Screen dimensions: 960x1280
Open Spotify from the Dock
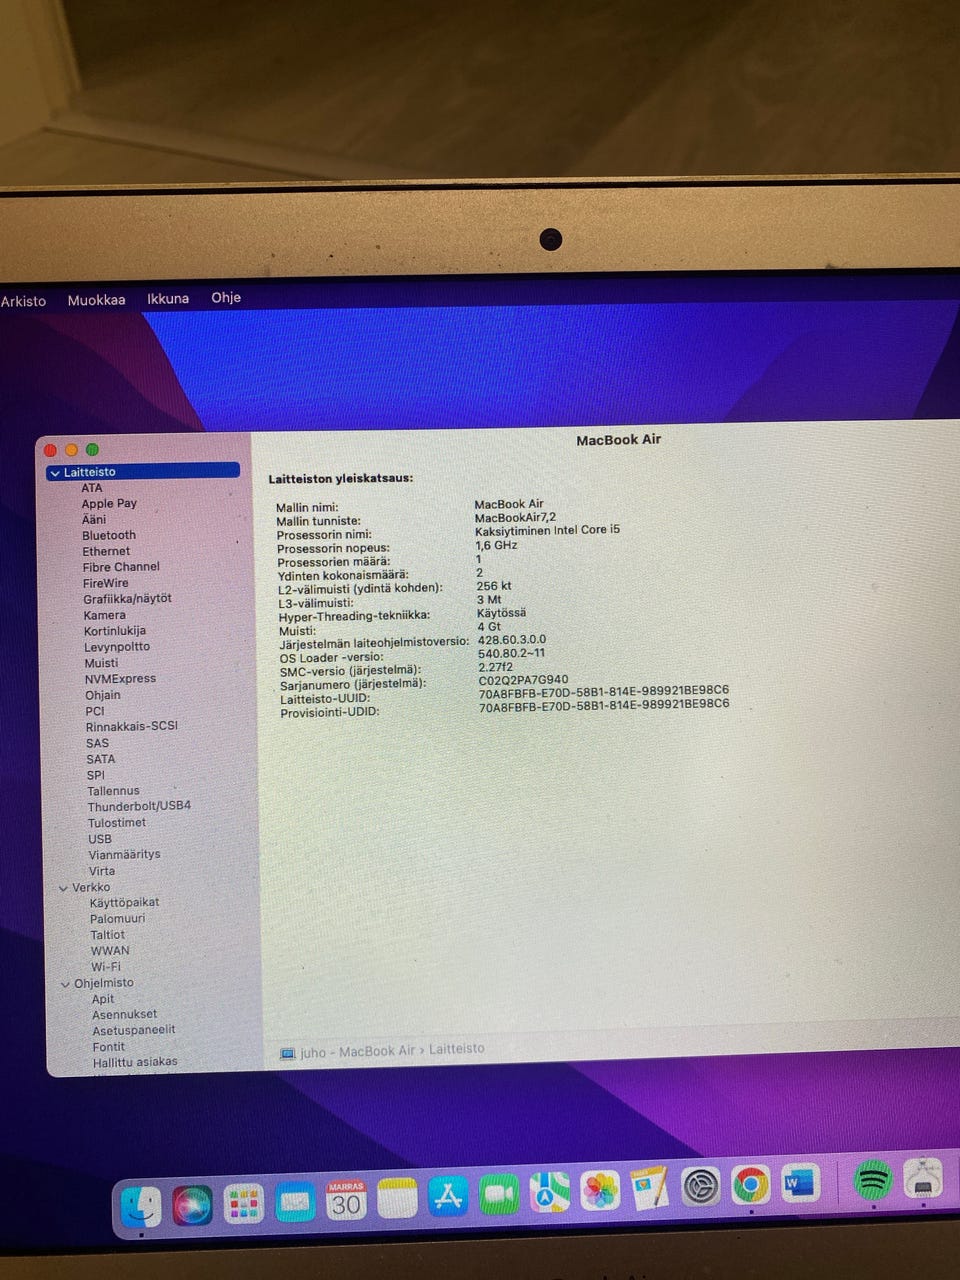[x=873, y=1181]
